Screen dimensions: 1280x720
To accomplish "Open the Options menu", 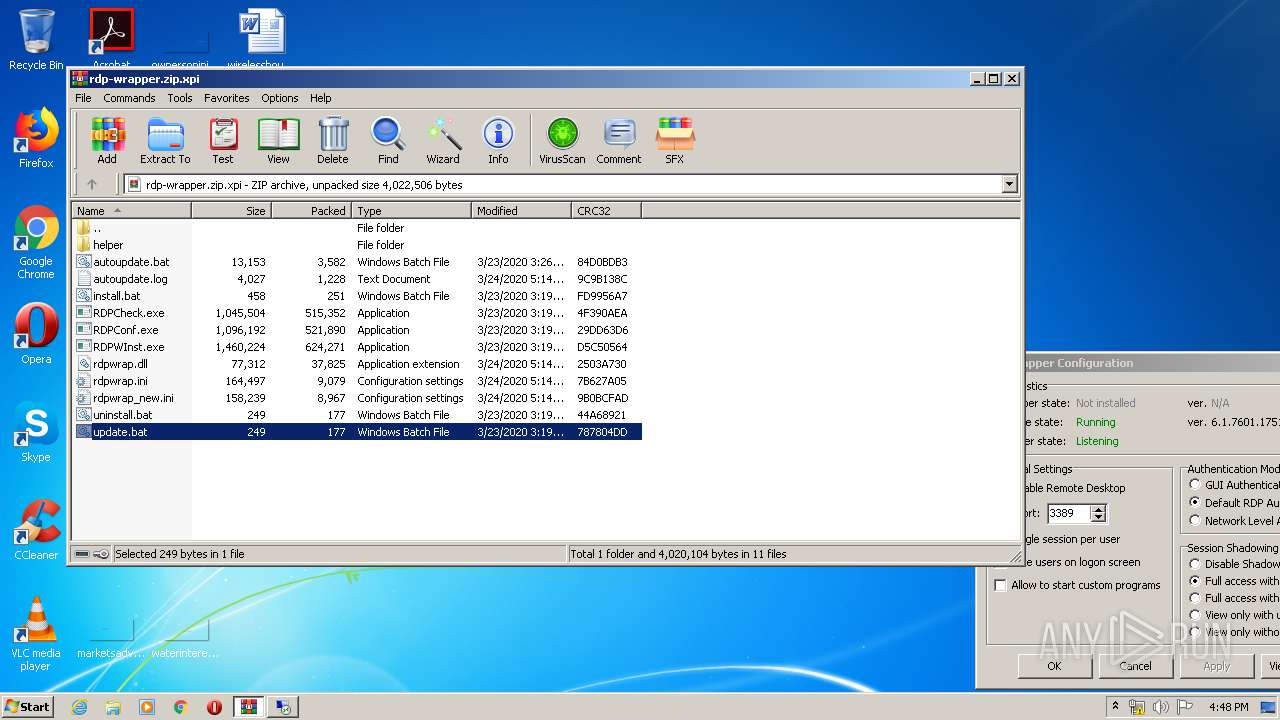I will coord(280,98).
